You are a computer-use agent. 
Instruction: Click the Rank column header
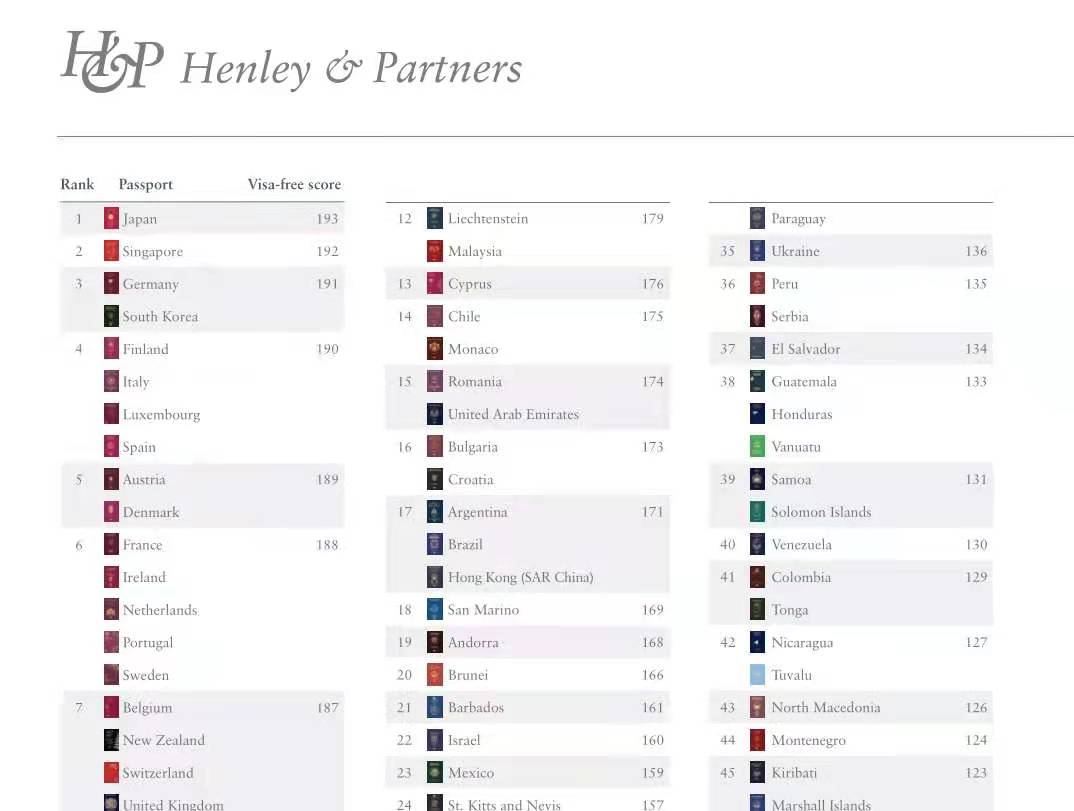pyautogui.click(x=77, y=185)
